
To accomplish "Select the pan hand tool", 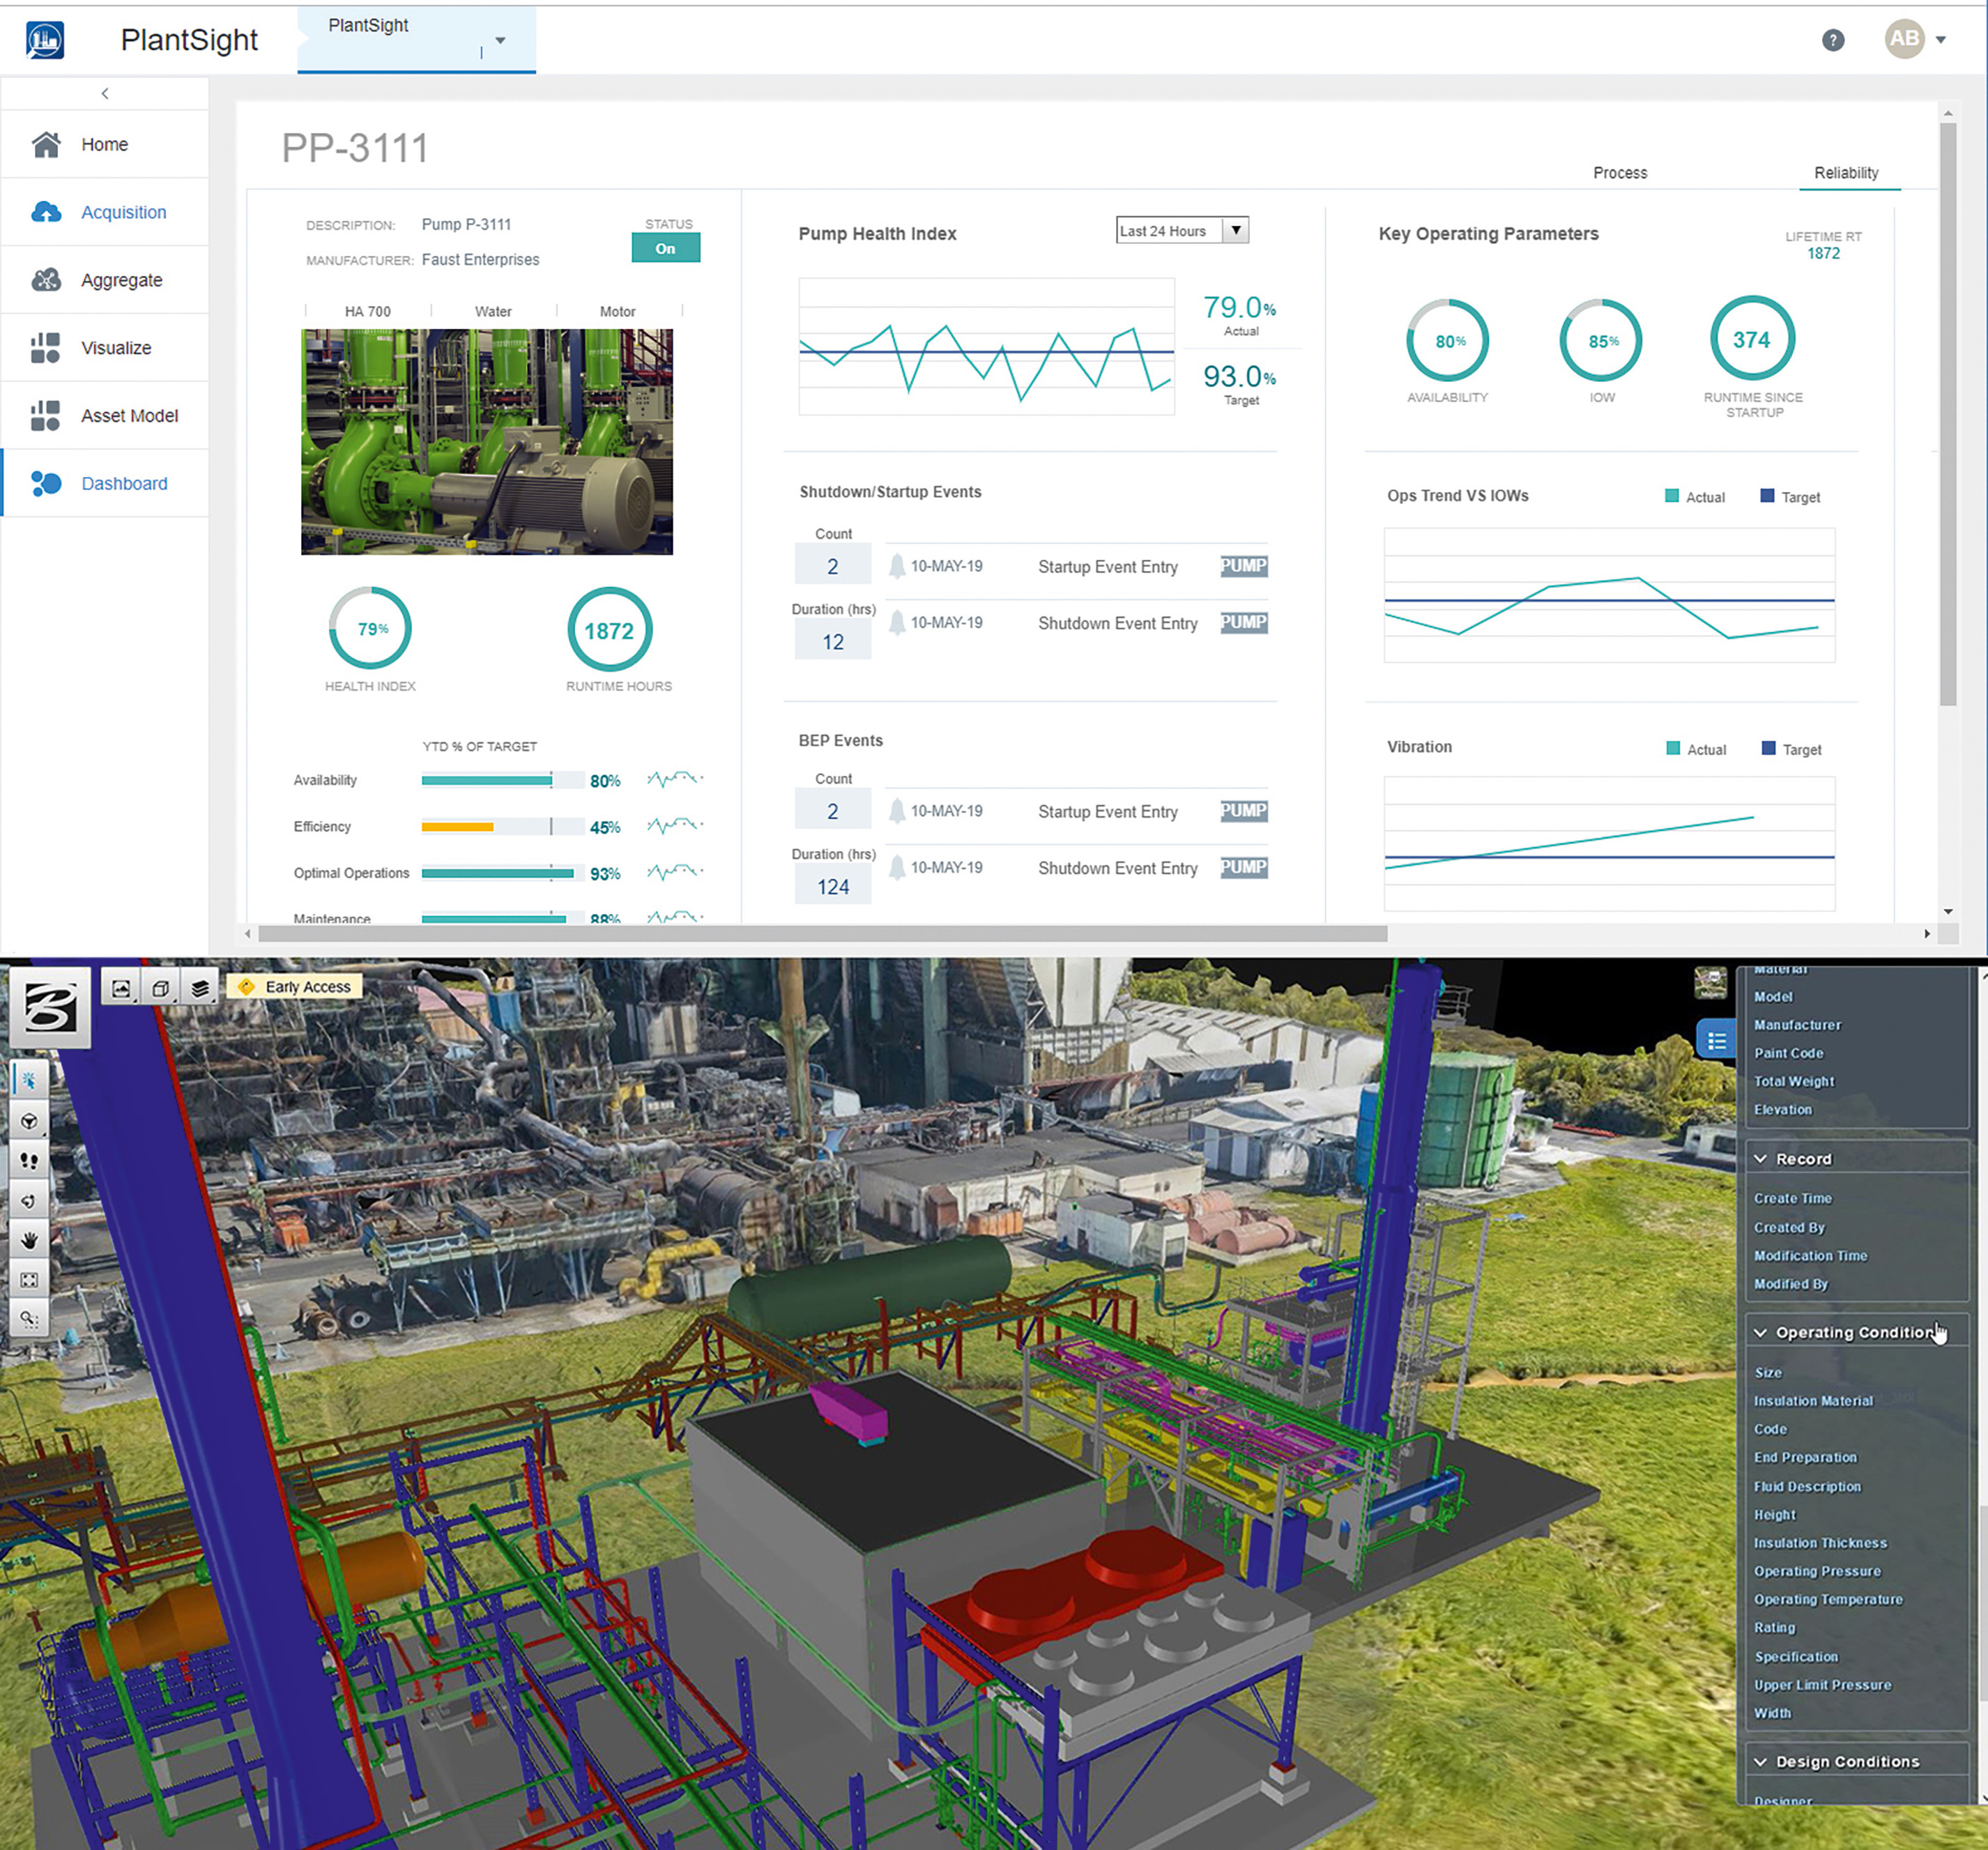I will pyautogui.click(x=29, y=1240).
